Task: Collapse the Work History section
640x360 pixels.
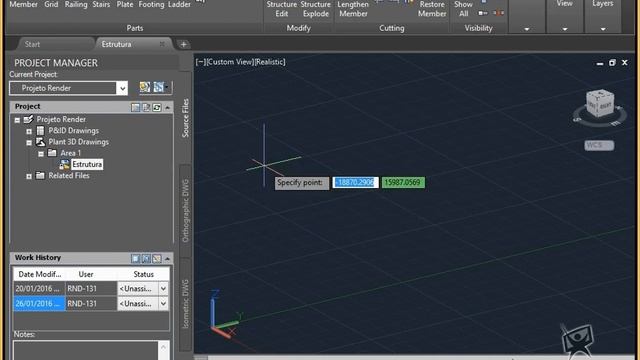Action: pyautogui.click(x=167, y=258)
